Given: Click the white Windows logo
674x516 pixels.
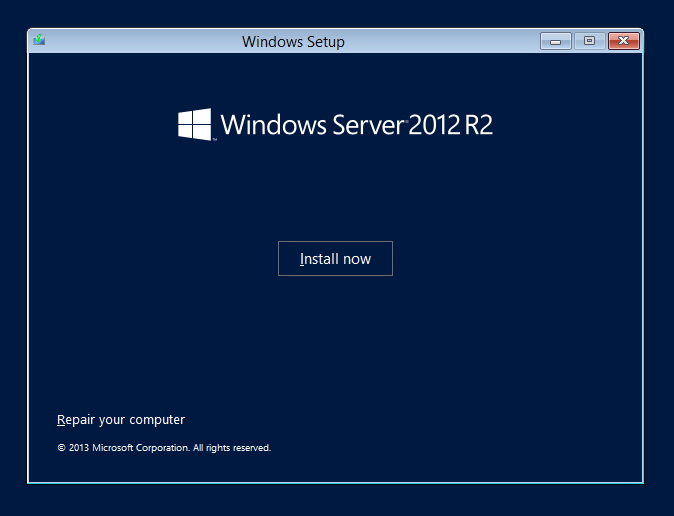Looking at the screenshot, I should (x=195, y=125).
